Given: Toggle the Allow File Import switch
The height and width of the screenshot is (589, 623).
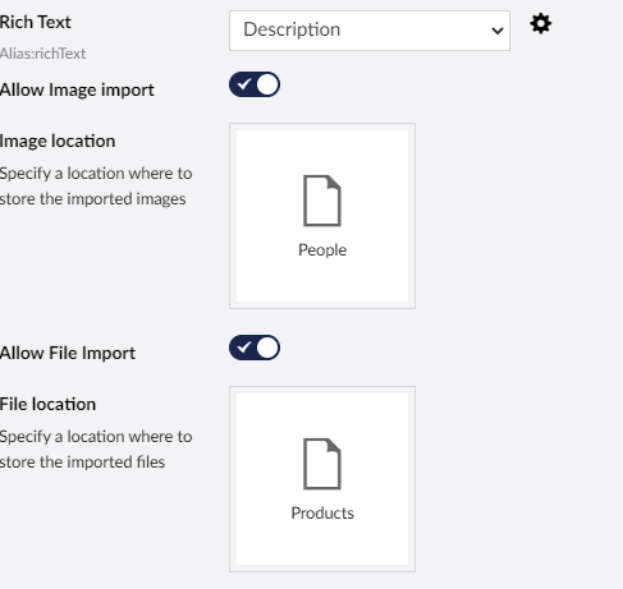Looking at the screenshot, I should [254, 347].
